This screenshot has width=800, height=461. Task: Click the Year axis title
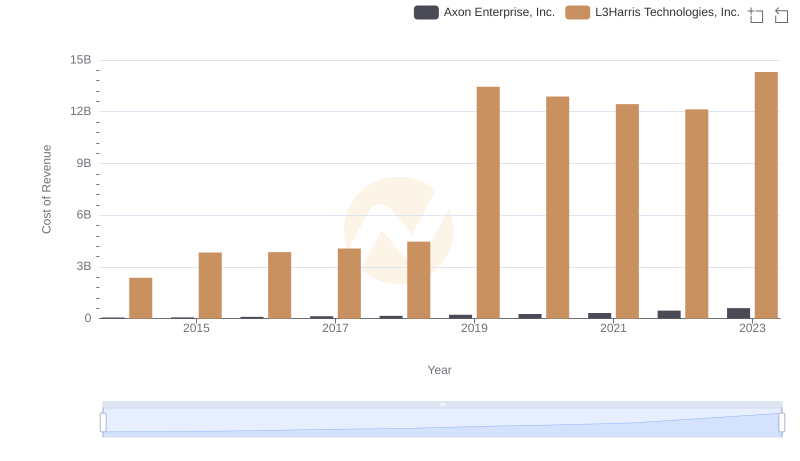coord(439,370)
